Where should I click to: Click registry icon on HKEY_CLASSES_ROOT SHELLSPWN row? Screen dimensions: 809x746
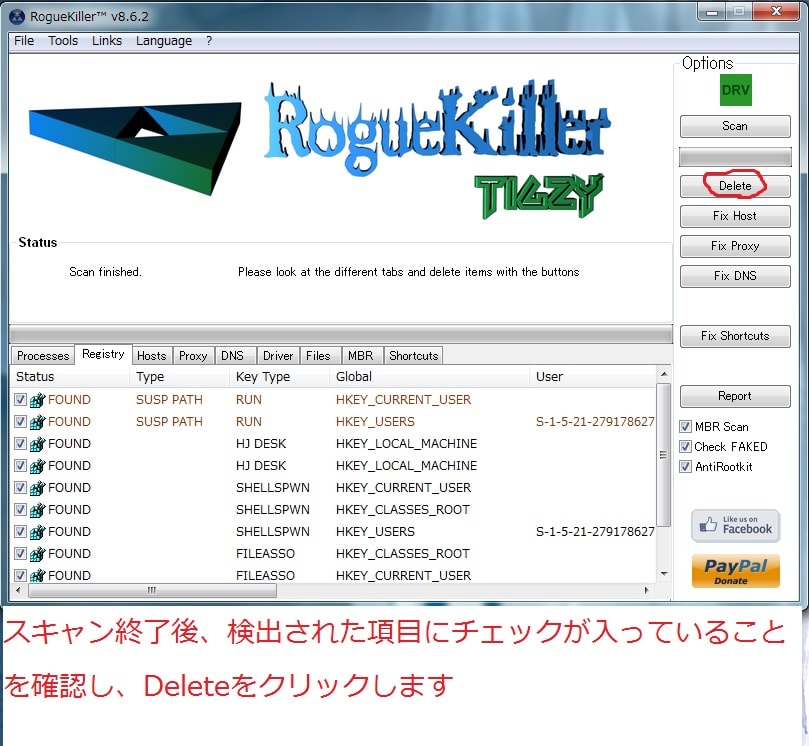(x=37, y=510)
